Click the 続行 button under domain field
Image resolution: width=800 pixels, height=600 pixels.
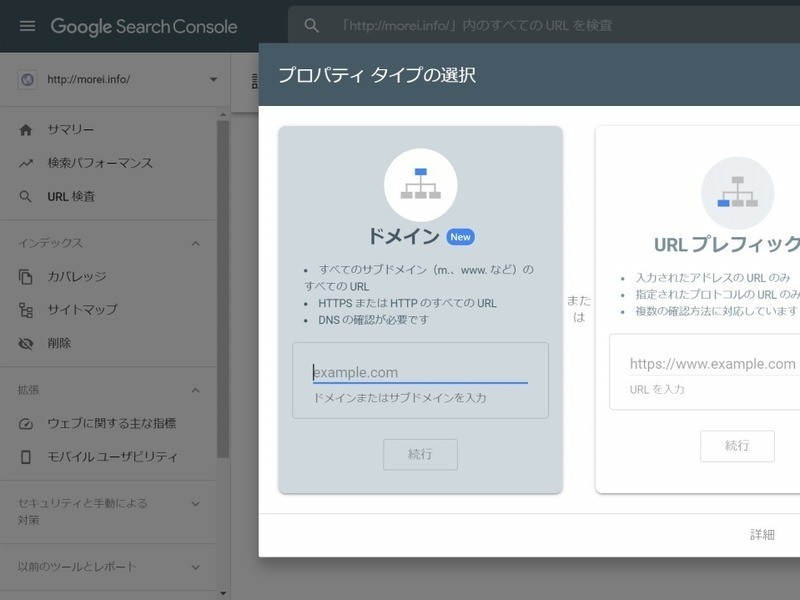point(420,454)
